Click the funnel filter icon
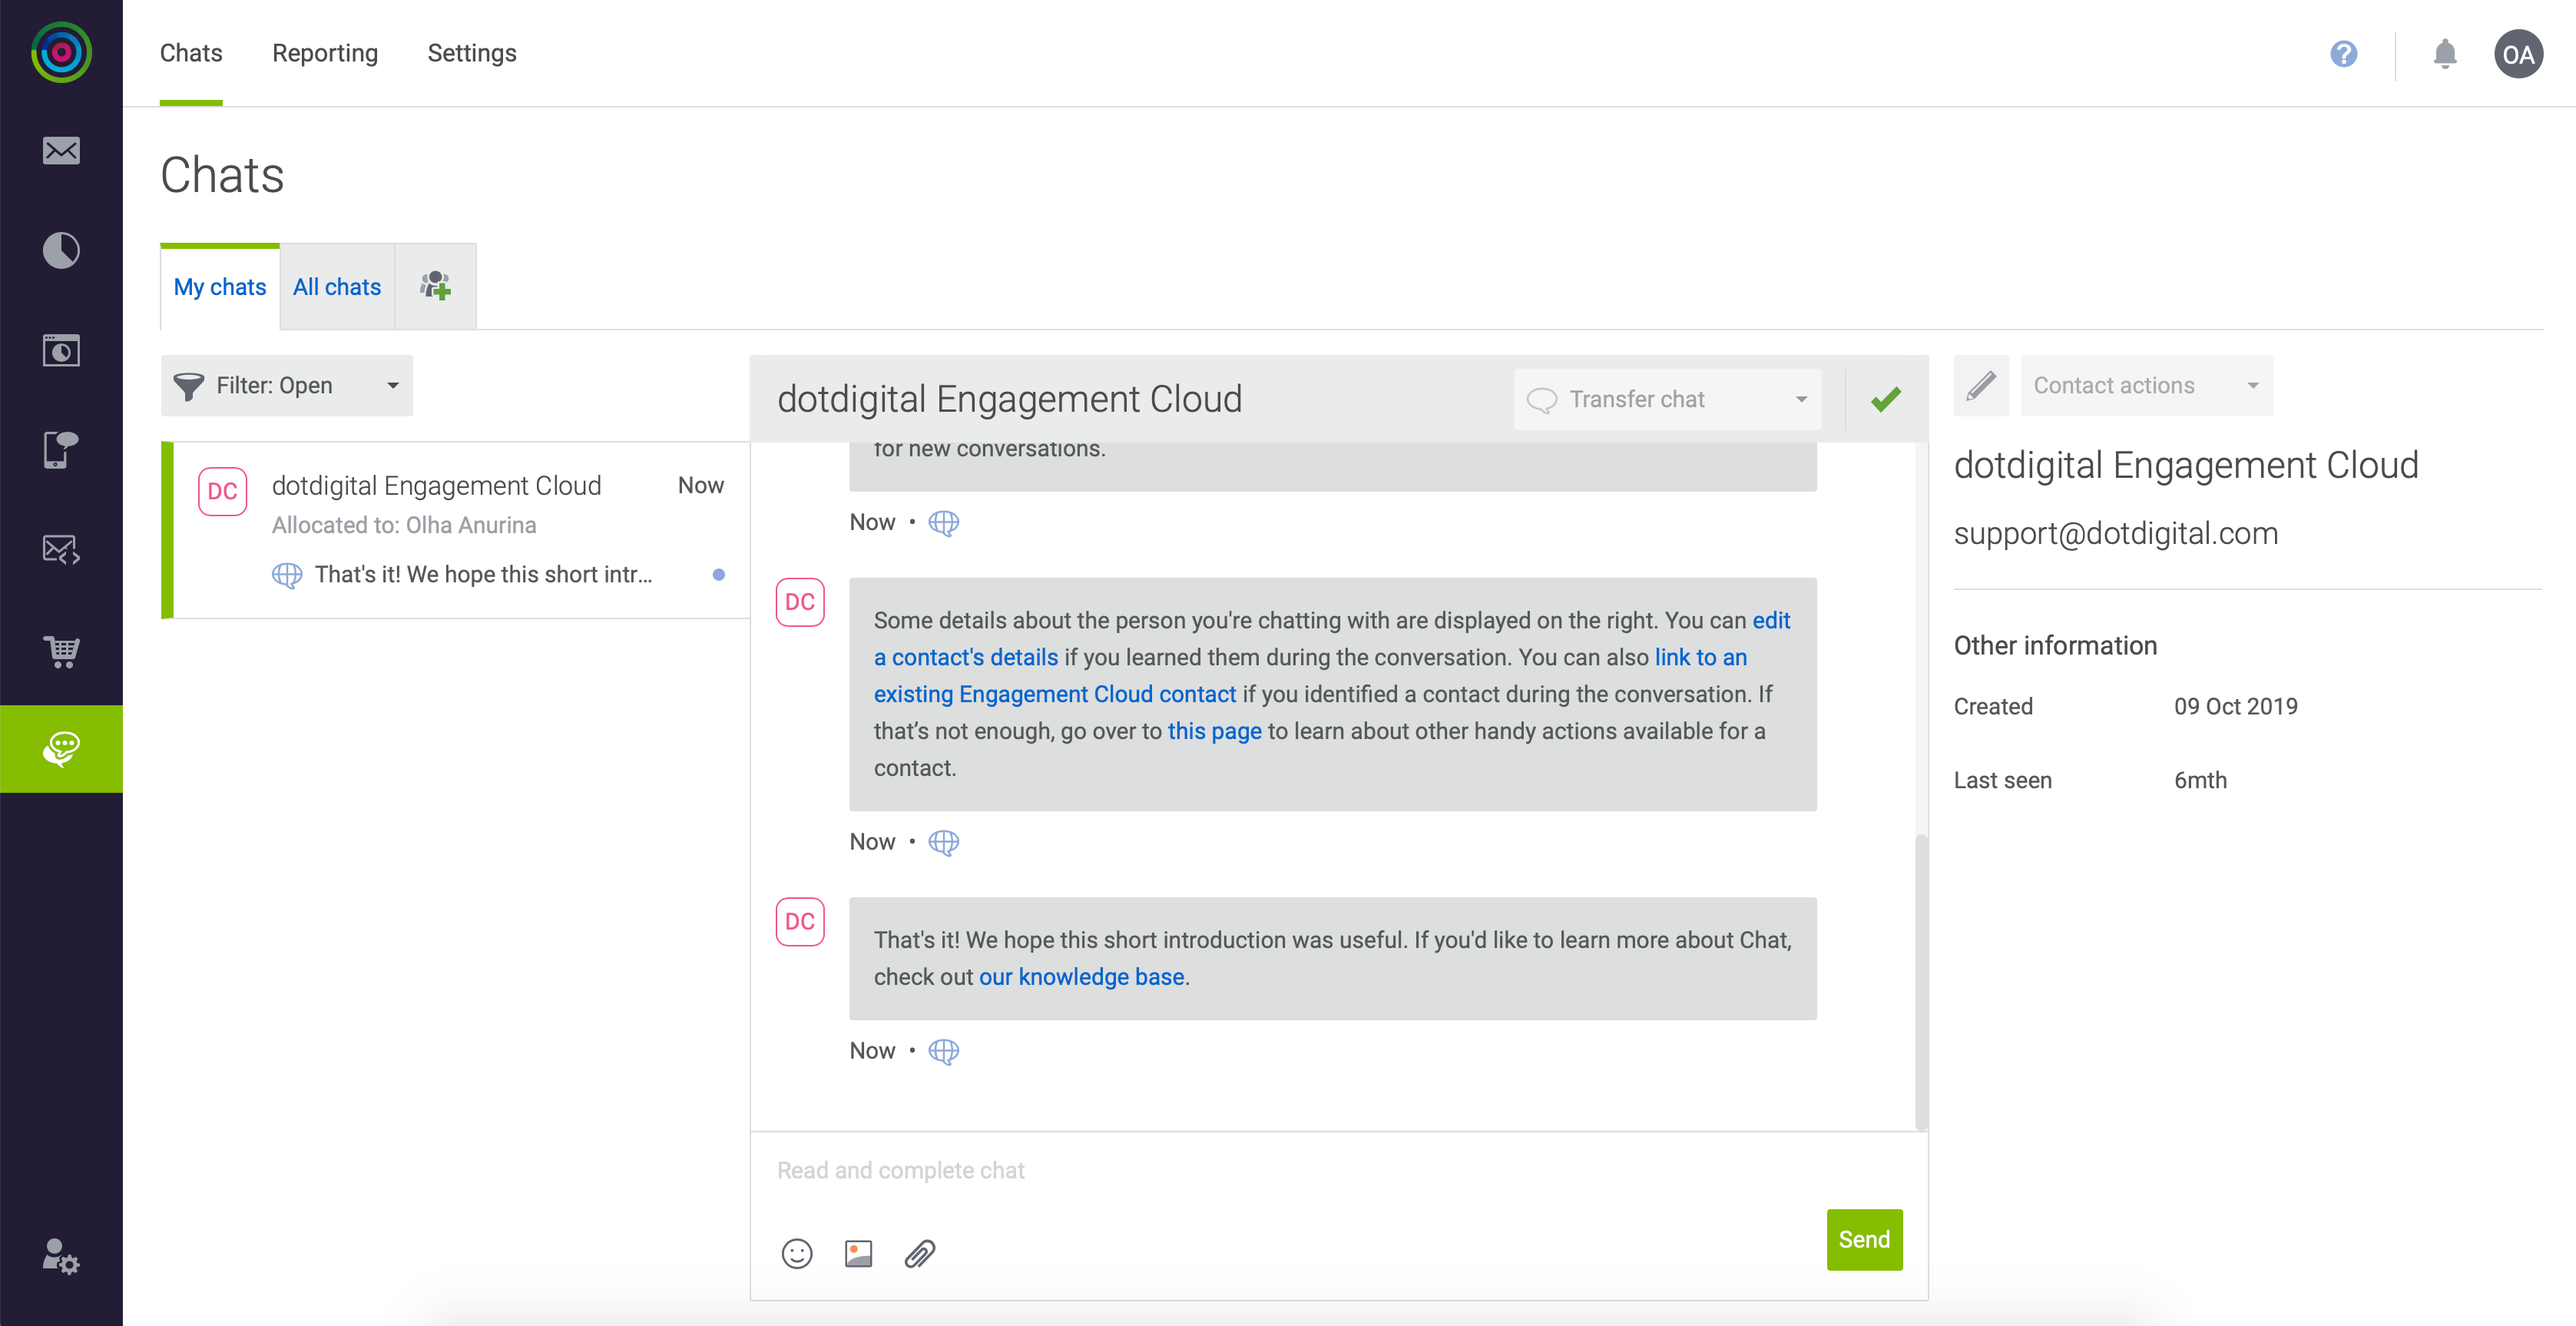The image size is (2576, 1326). (x=188, y=386)
